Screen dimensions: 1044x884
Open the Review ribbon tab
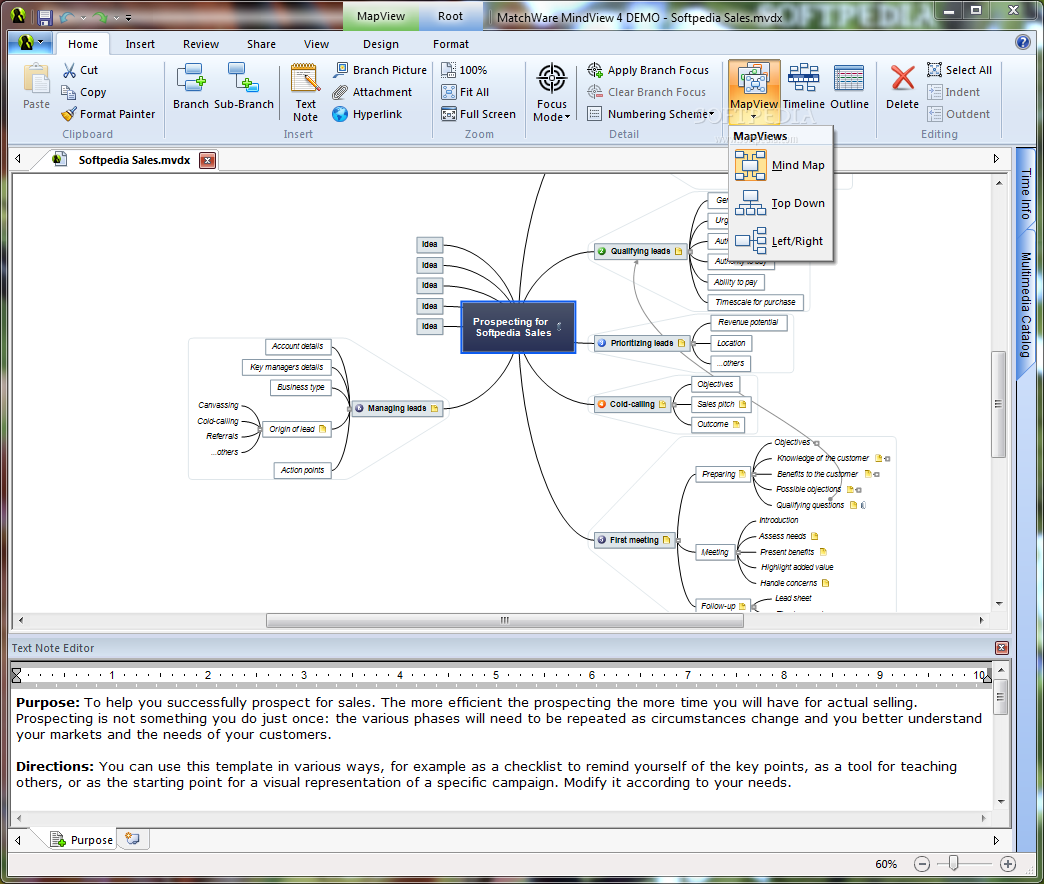point(200,44)
